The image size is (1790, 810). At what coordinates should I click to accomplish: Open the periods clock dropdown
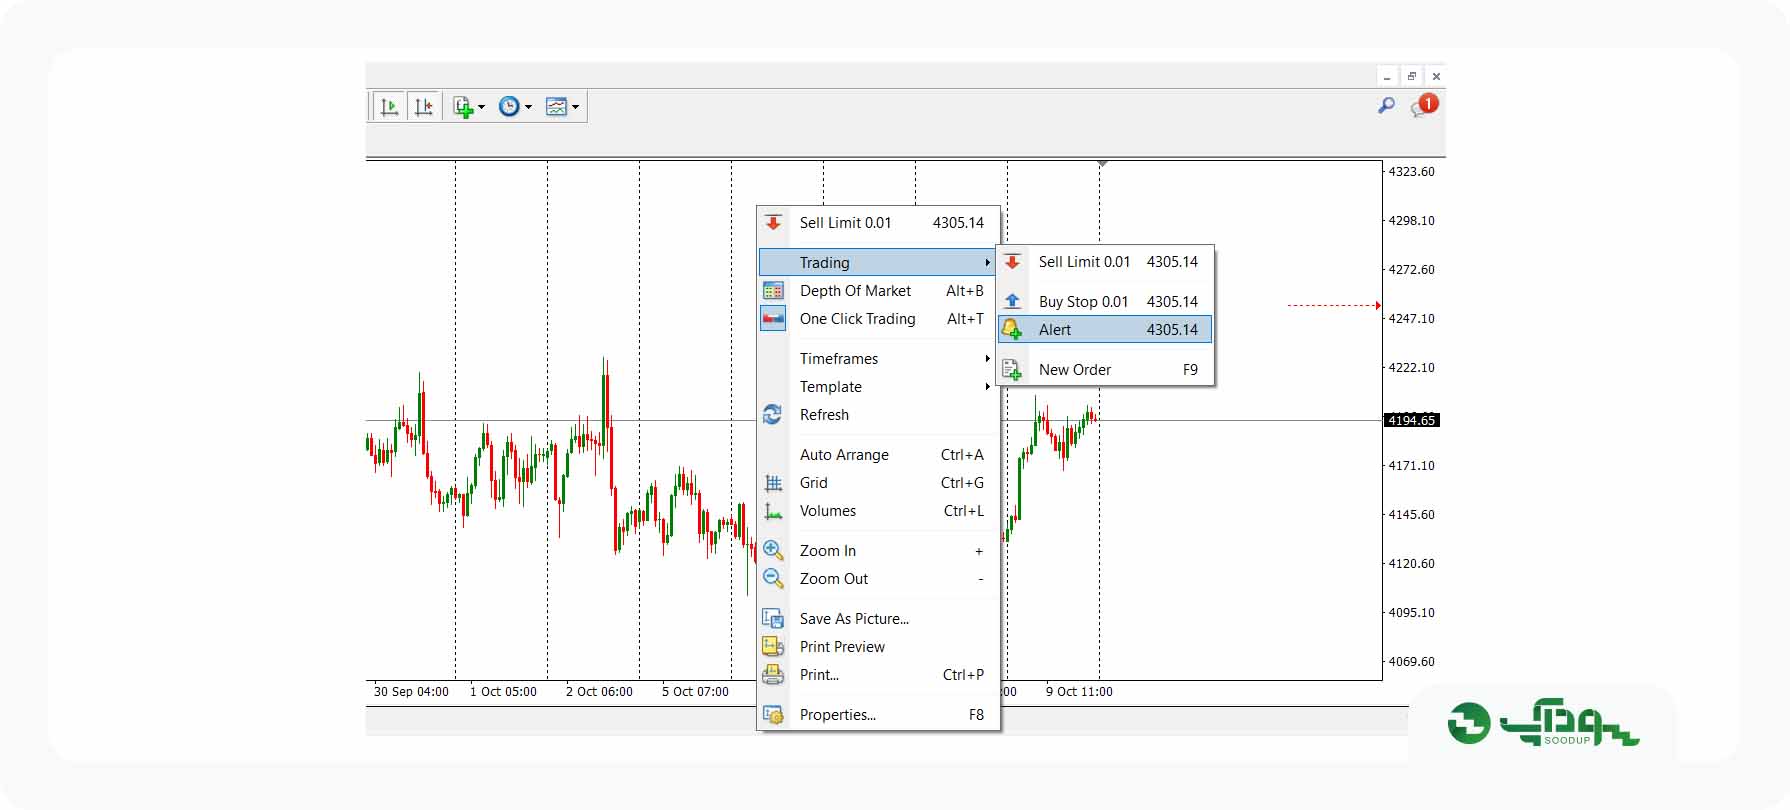coord(515,107)
